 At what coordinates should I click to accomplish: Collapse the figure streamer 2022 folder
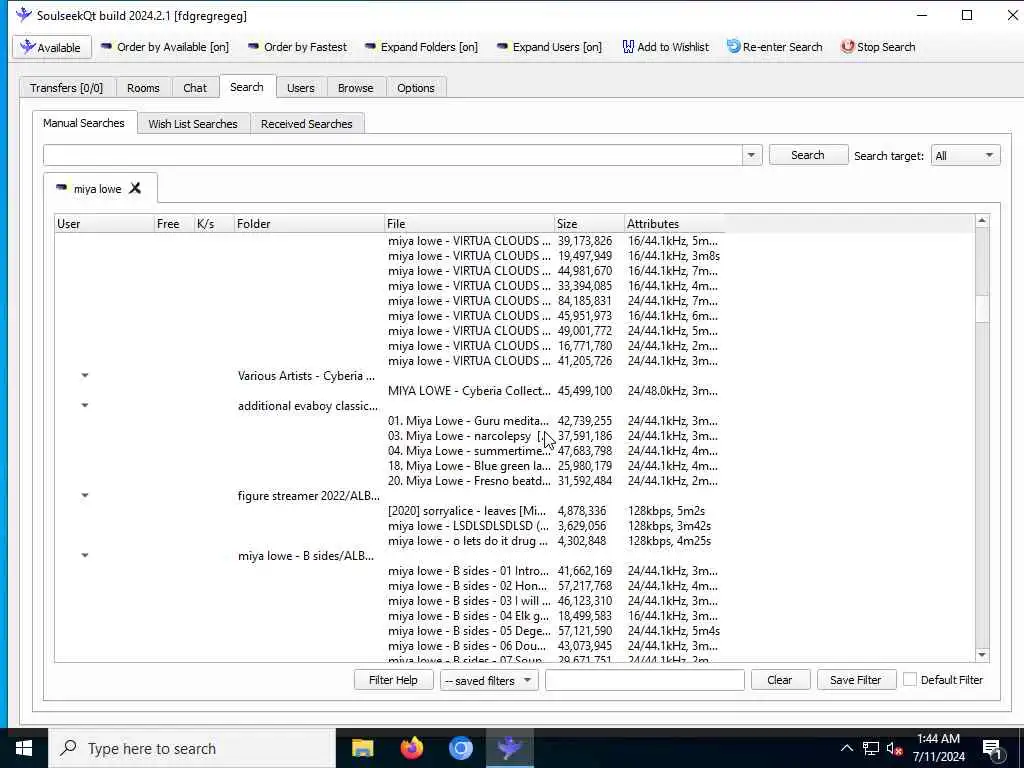coord(85,496)
